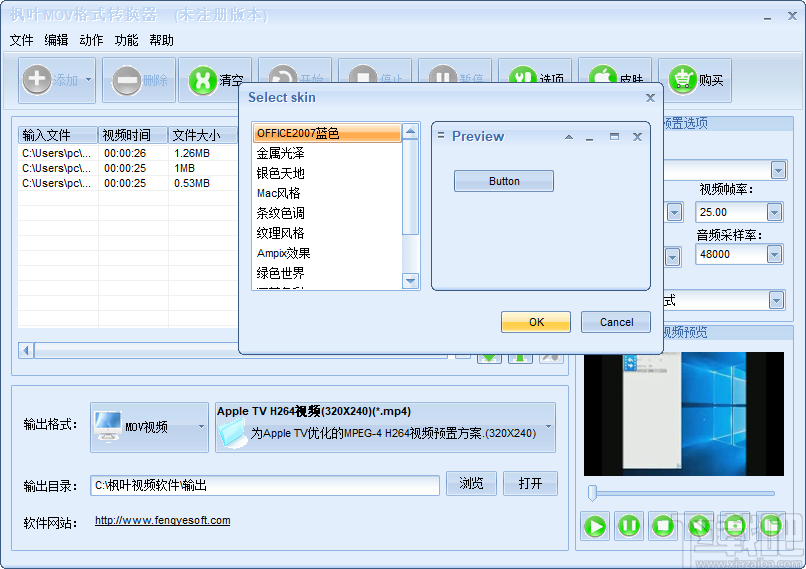
Task: Open the Apple TV H264 preset dropdown
Action: click(385, 427)
